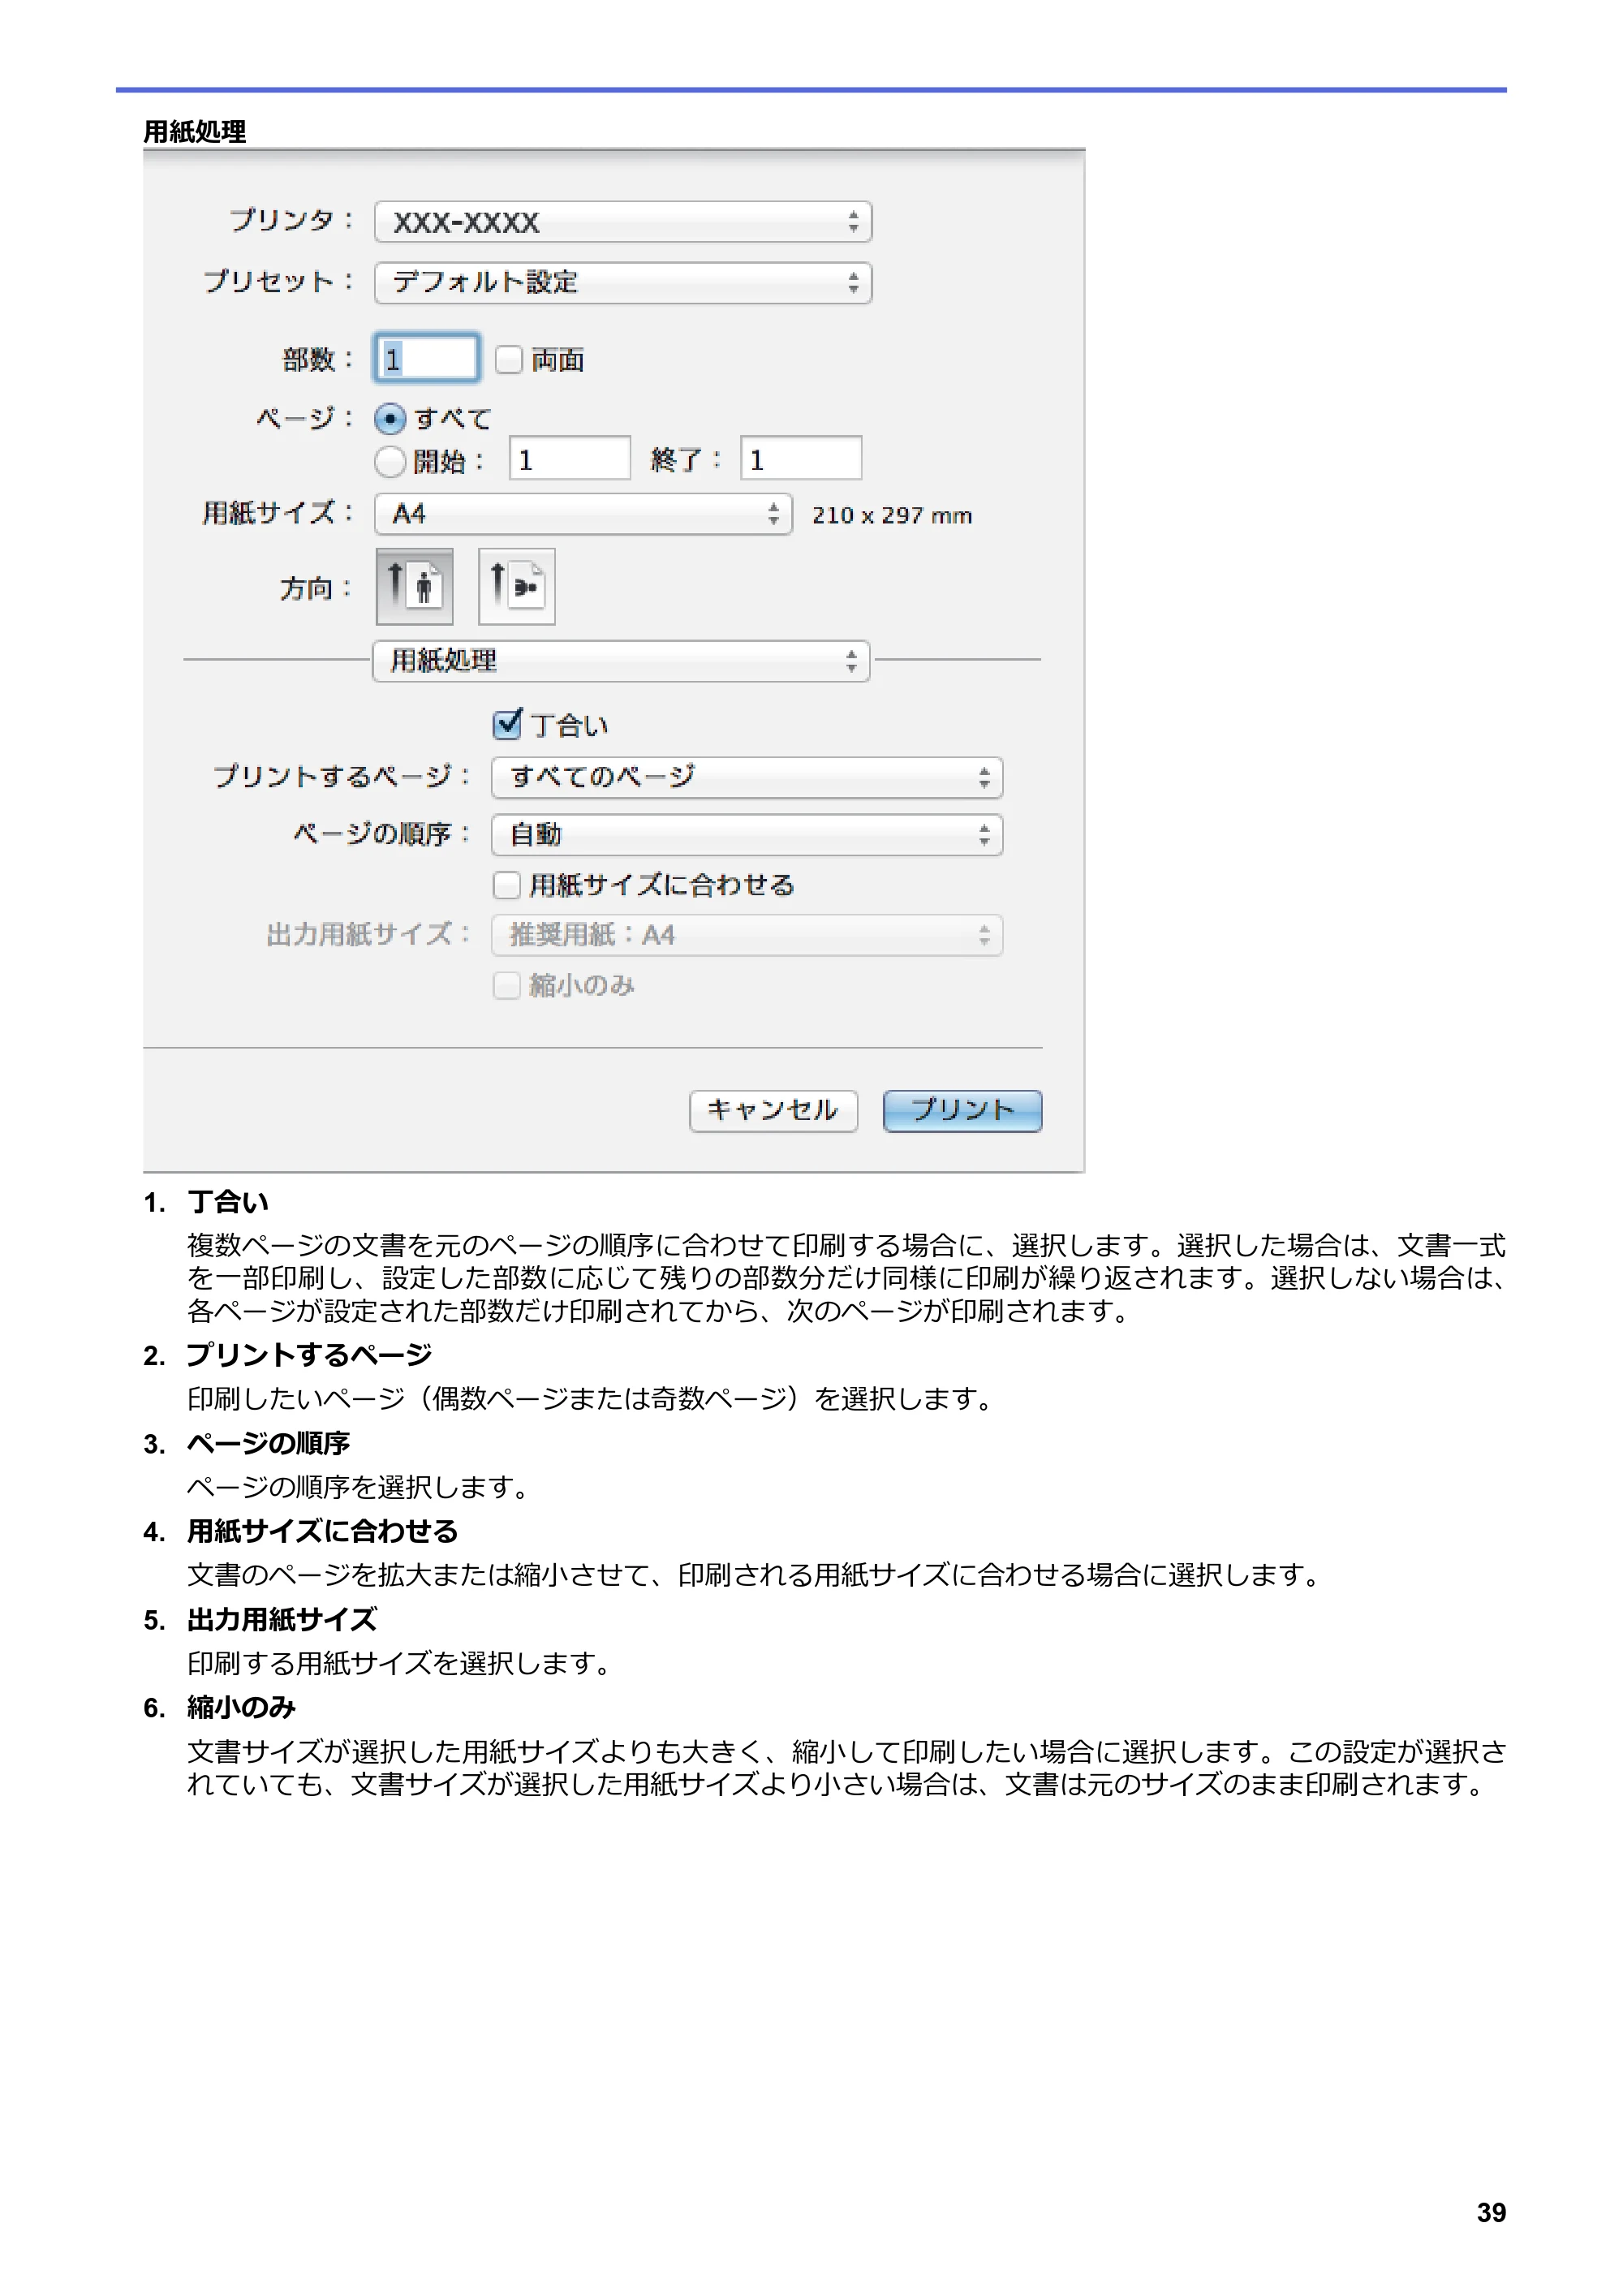Open ページの順序 自動 dropdown
Viewport: 1623px width, 2296px height.
pos(747,835)
